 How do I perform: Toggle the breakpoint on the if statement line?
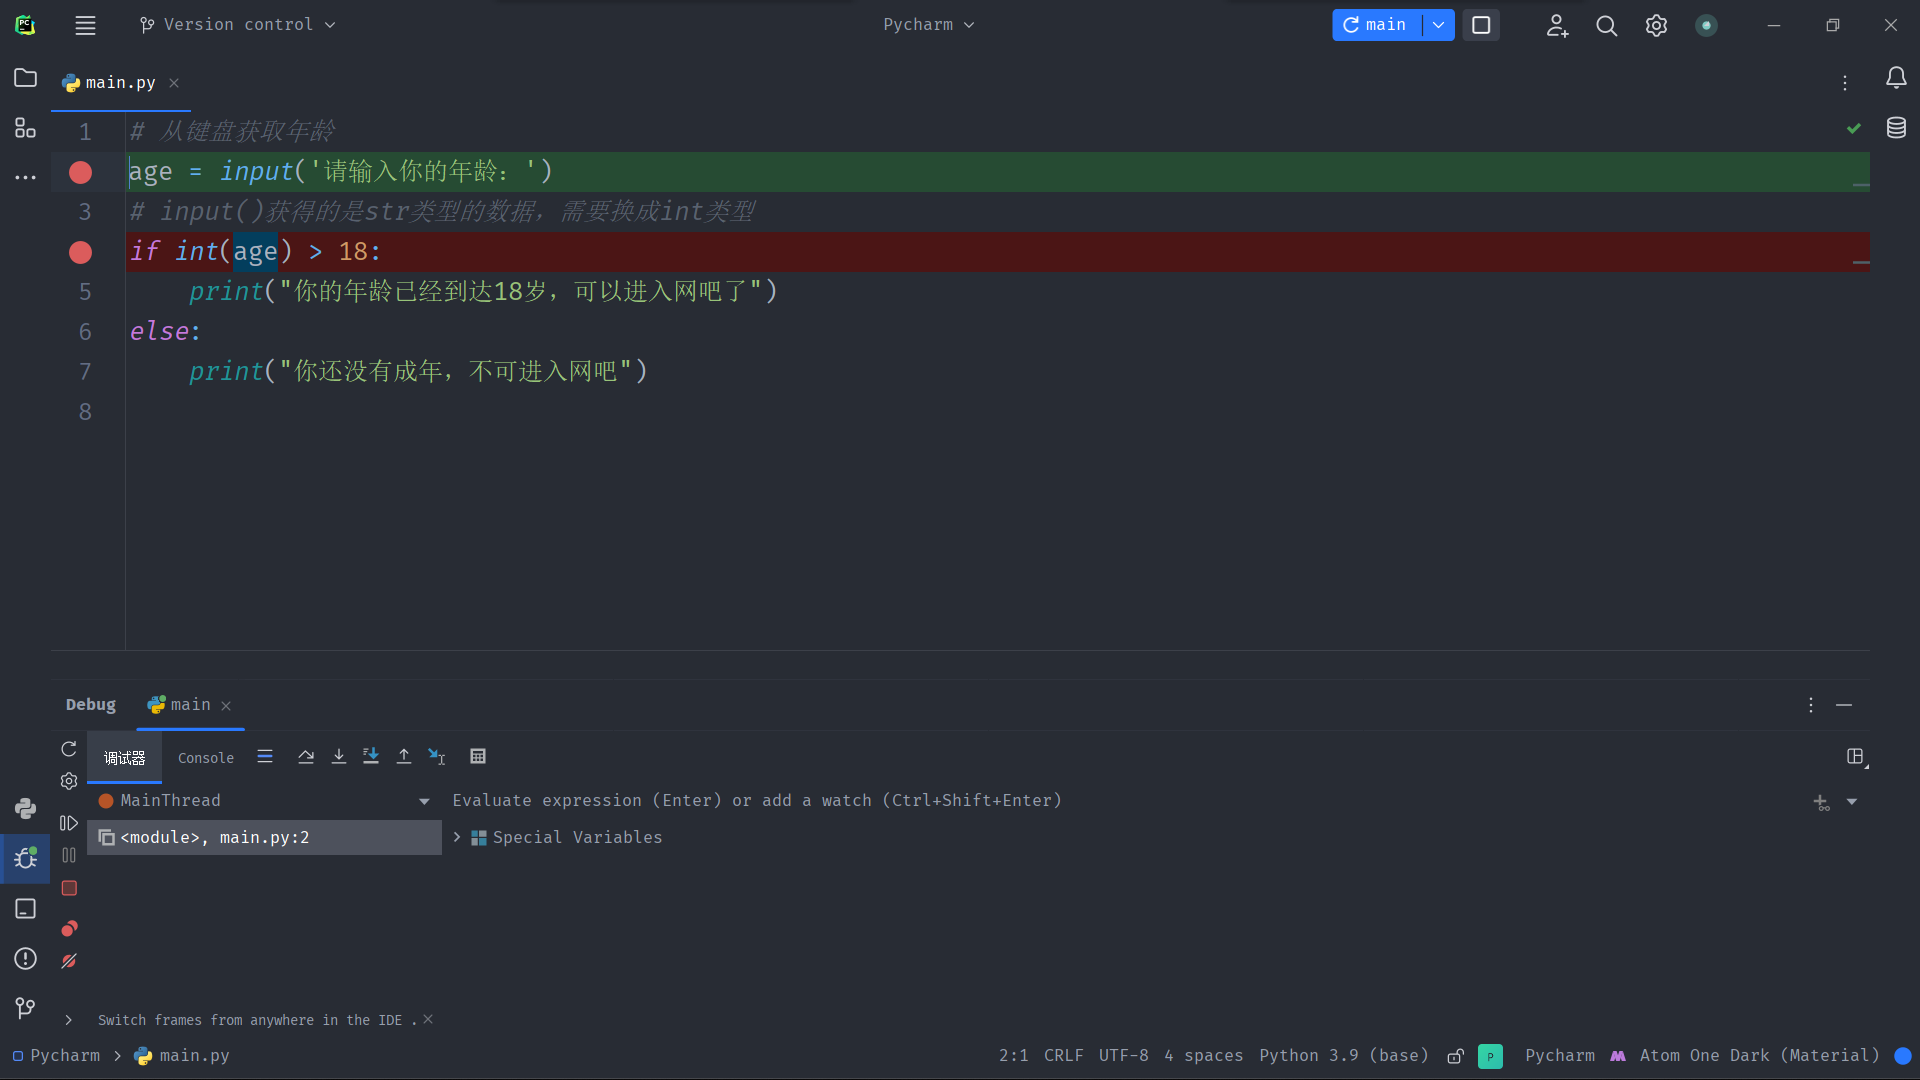click(81, 252)
